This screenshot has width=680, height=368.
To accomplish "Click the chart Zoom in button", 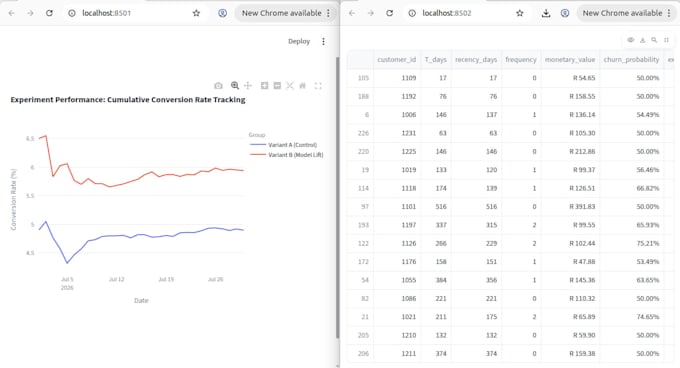I will 264,86.
